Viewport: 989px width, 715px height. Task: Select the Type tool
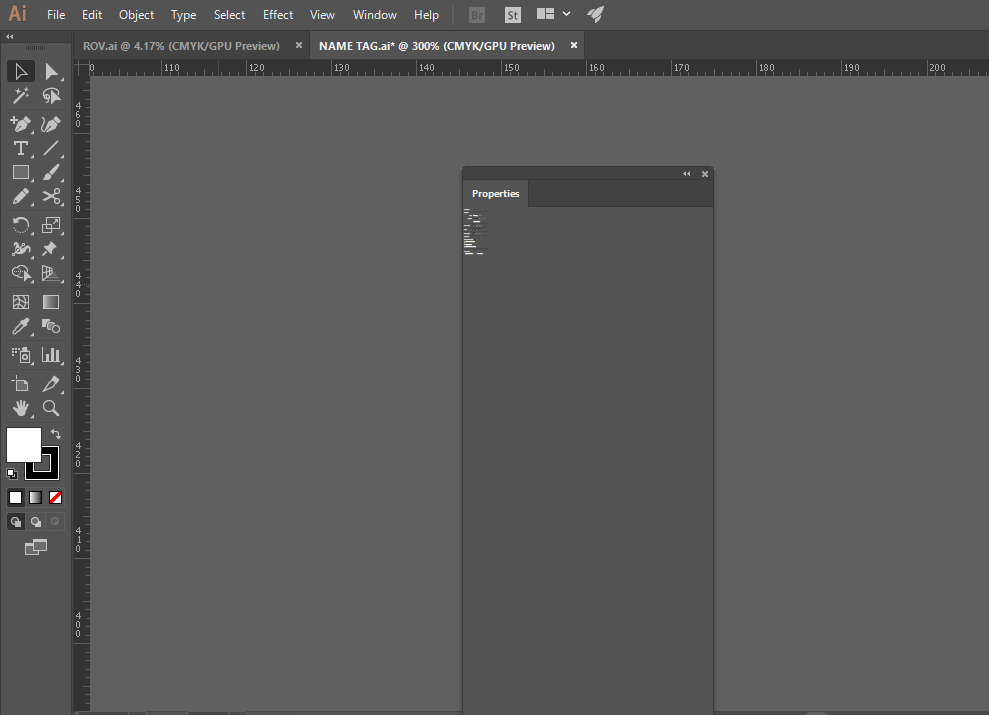click(x=21, y=148)
